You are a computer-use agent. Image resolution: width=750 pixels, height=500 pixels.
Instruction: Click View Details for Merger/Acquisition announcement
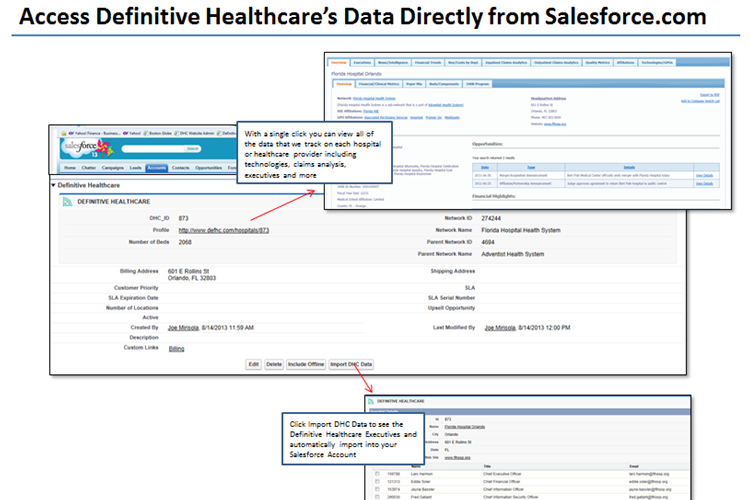pos(704,176)
